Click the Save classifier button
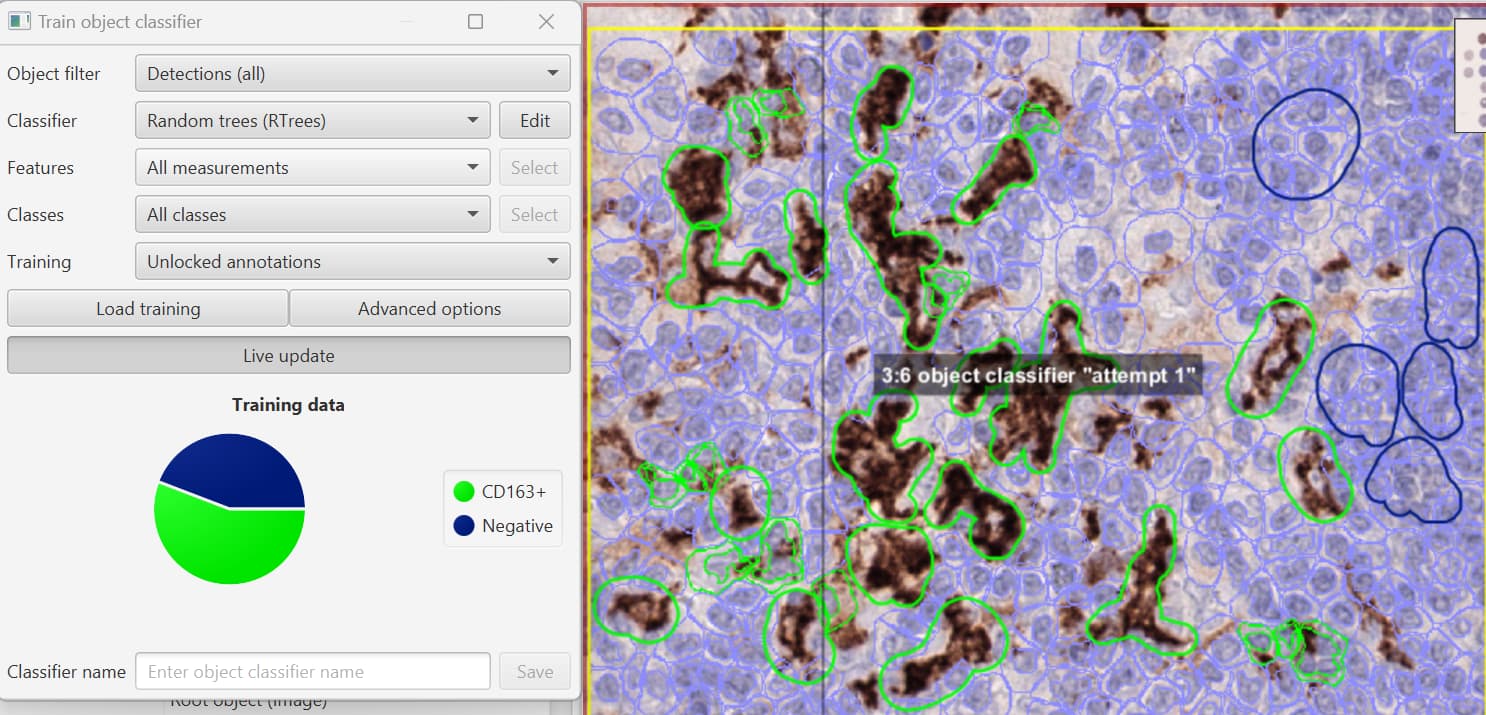Screen dimensions: 1486x715 pyautogui.click(x=534, y=671)
